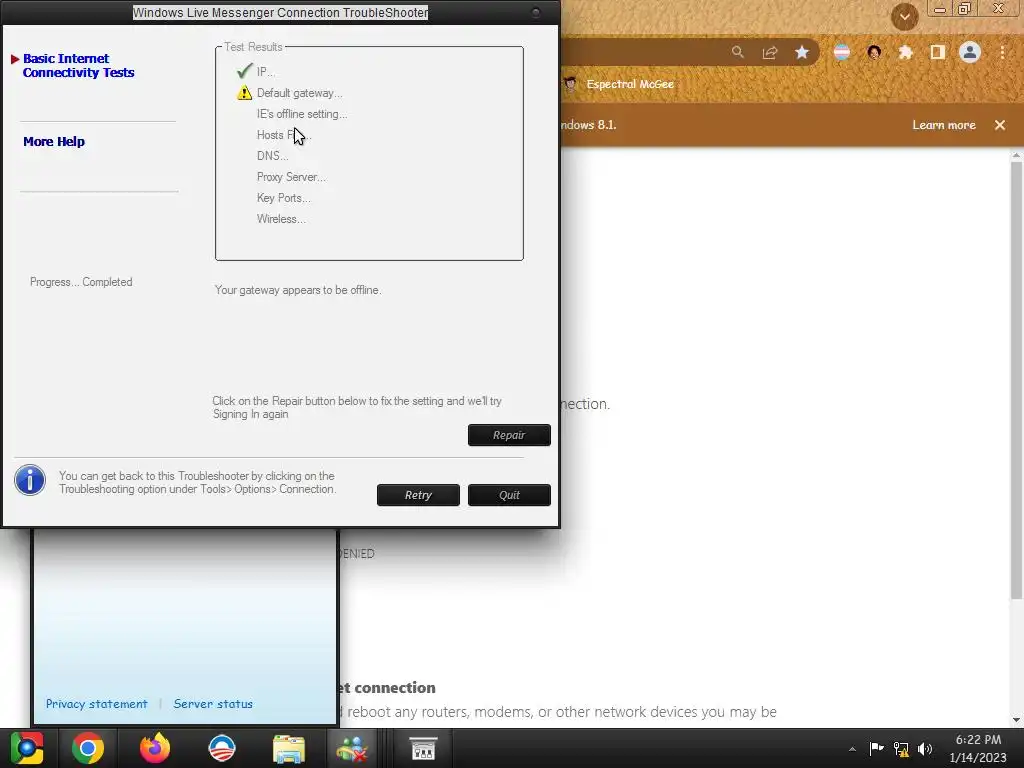The width and height of the screenshot is (1024, 768).
Task: Open the More Help section
Action: (54, 142)
